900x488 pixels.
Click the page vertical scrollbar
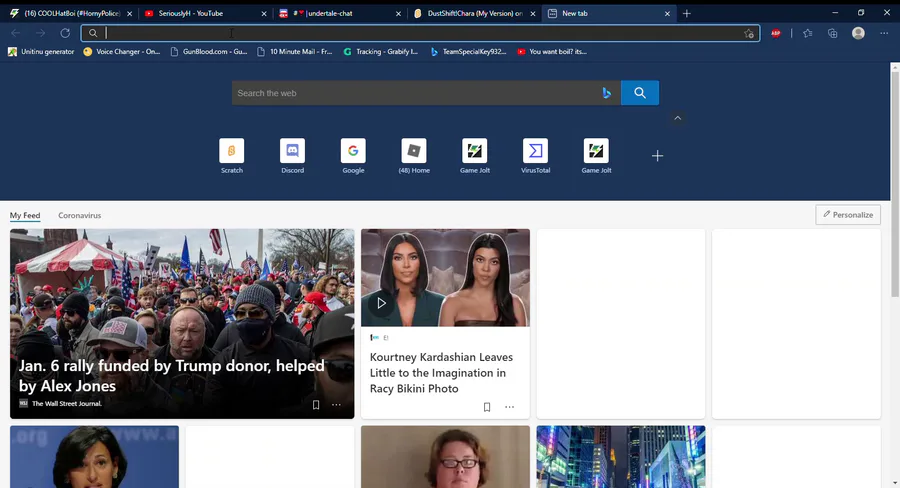pyautogui.click(x=895, y=184)
